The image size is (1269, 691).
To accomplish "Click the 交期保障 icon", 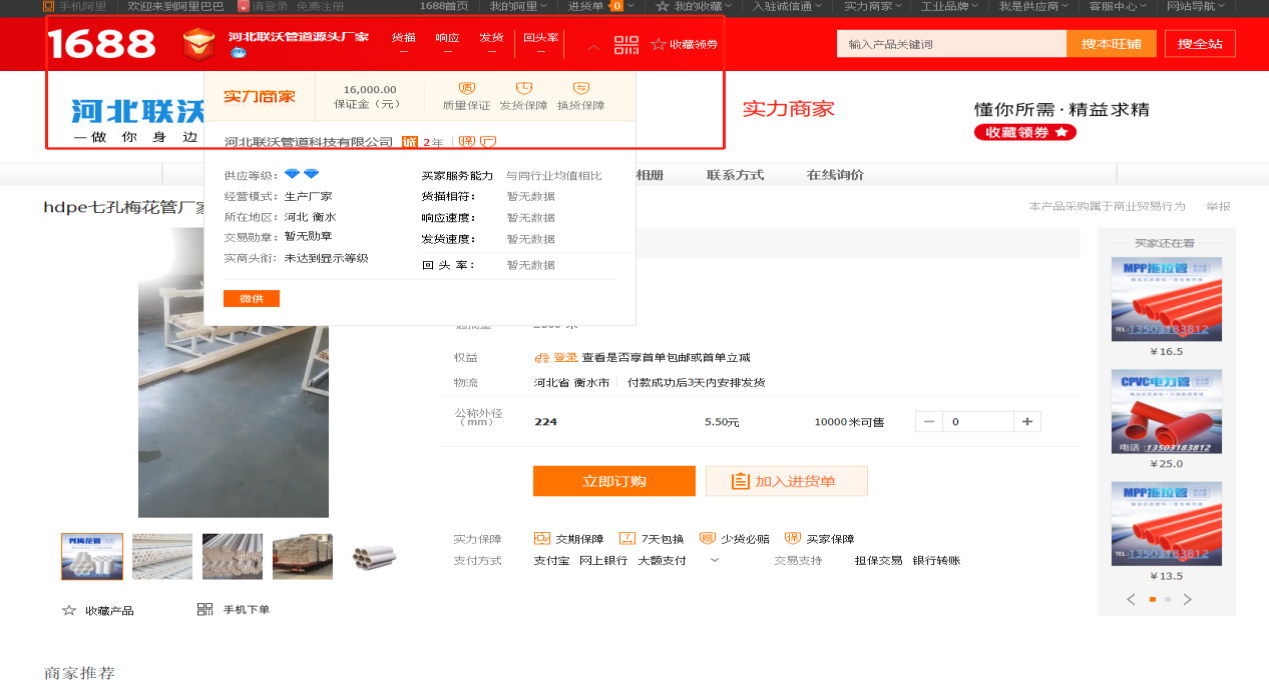I will pos(542,538).
